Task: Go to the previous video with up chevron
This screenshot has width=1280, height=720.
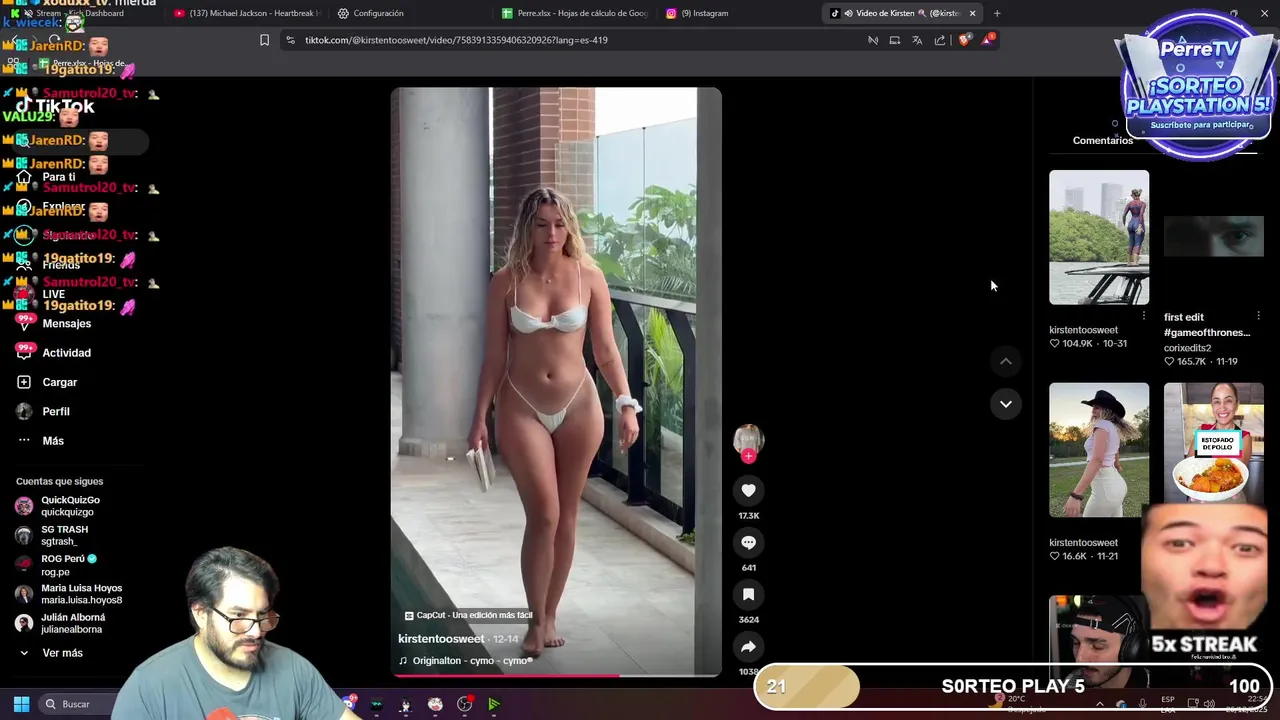Action: 1006,361
